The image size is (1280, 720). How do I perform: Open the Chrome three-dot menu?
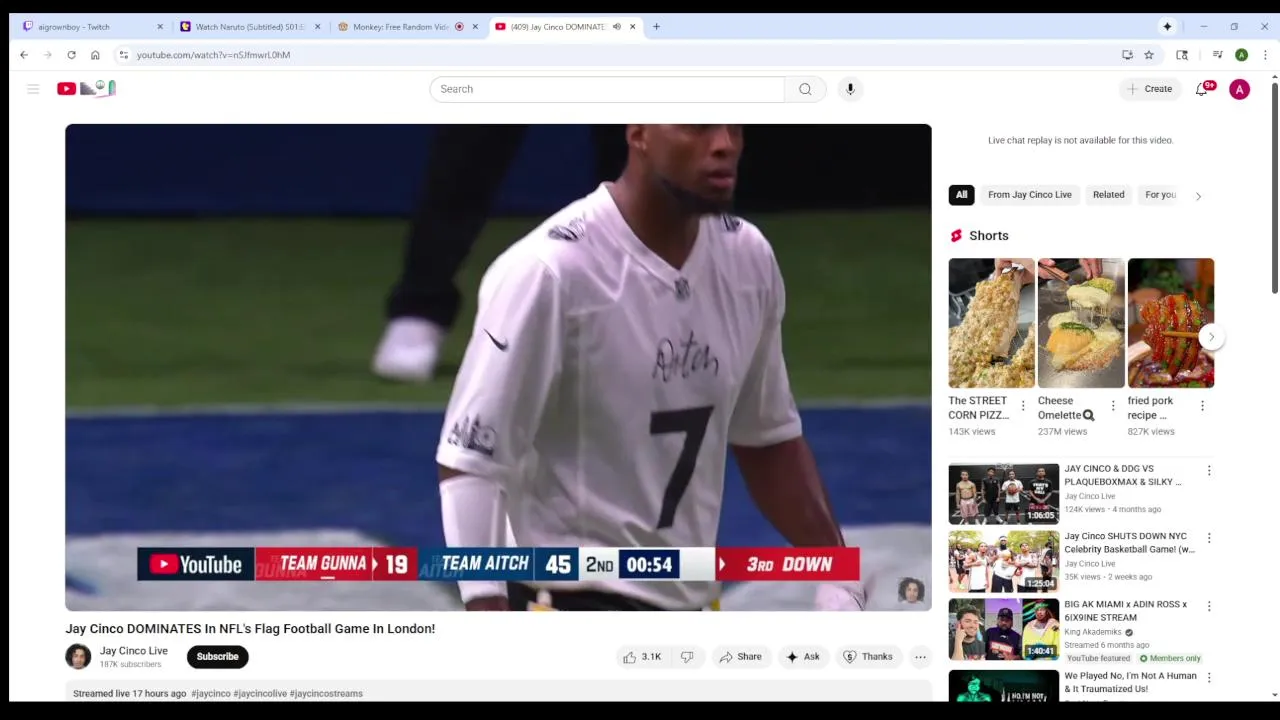tap(1265, 55)
